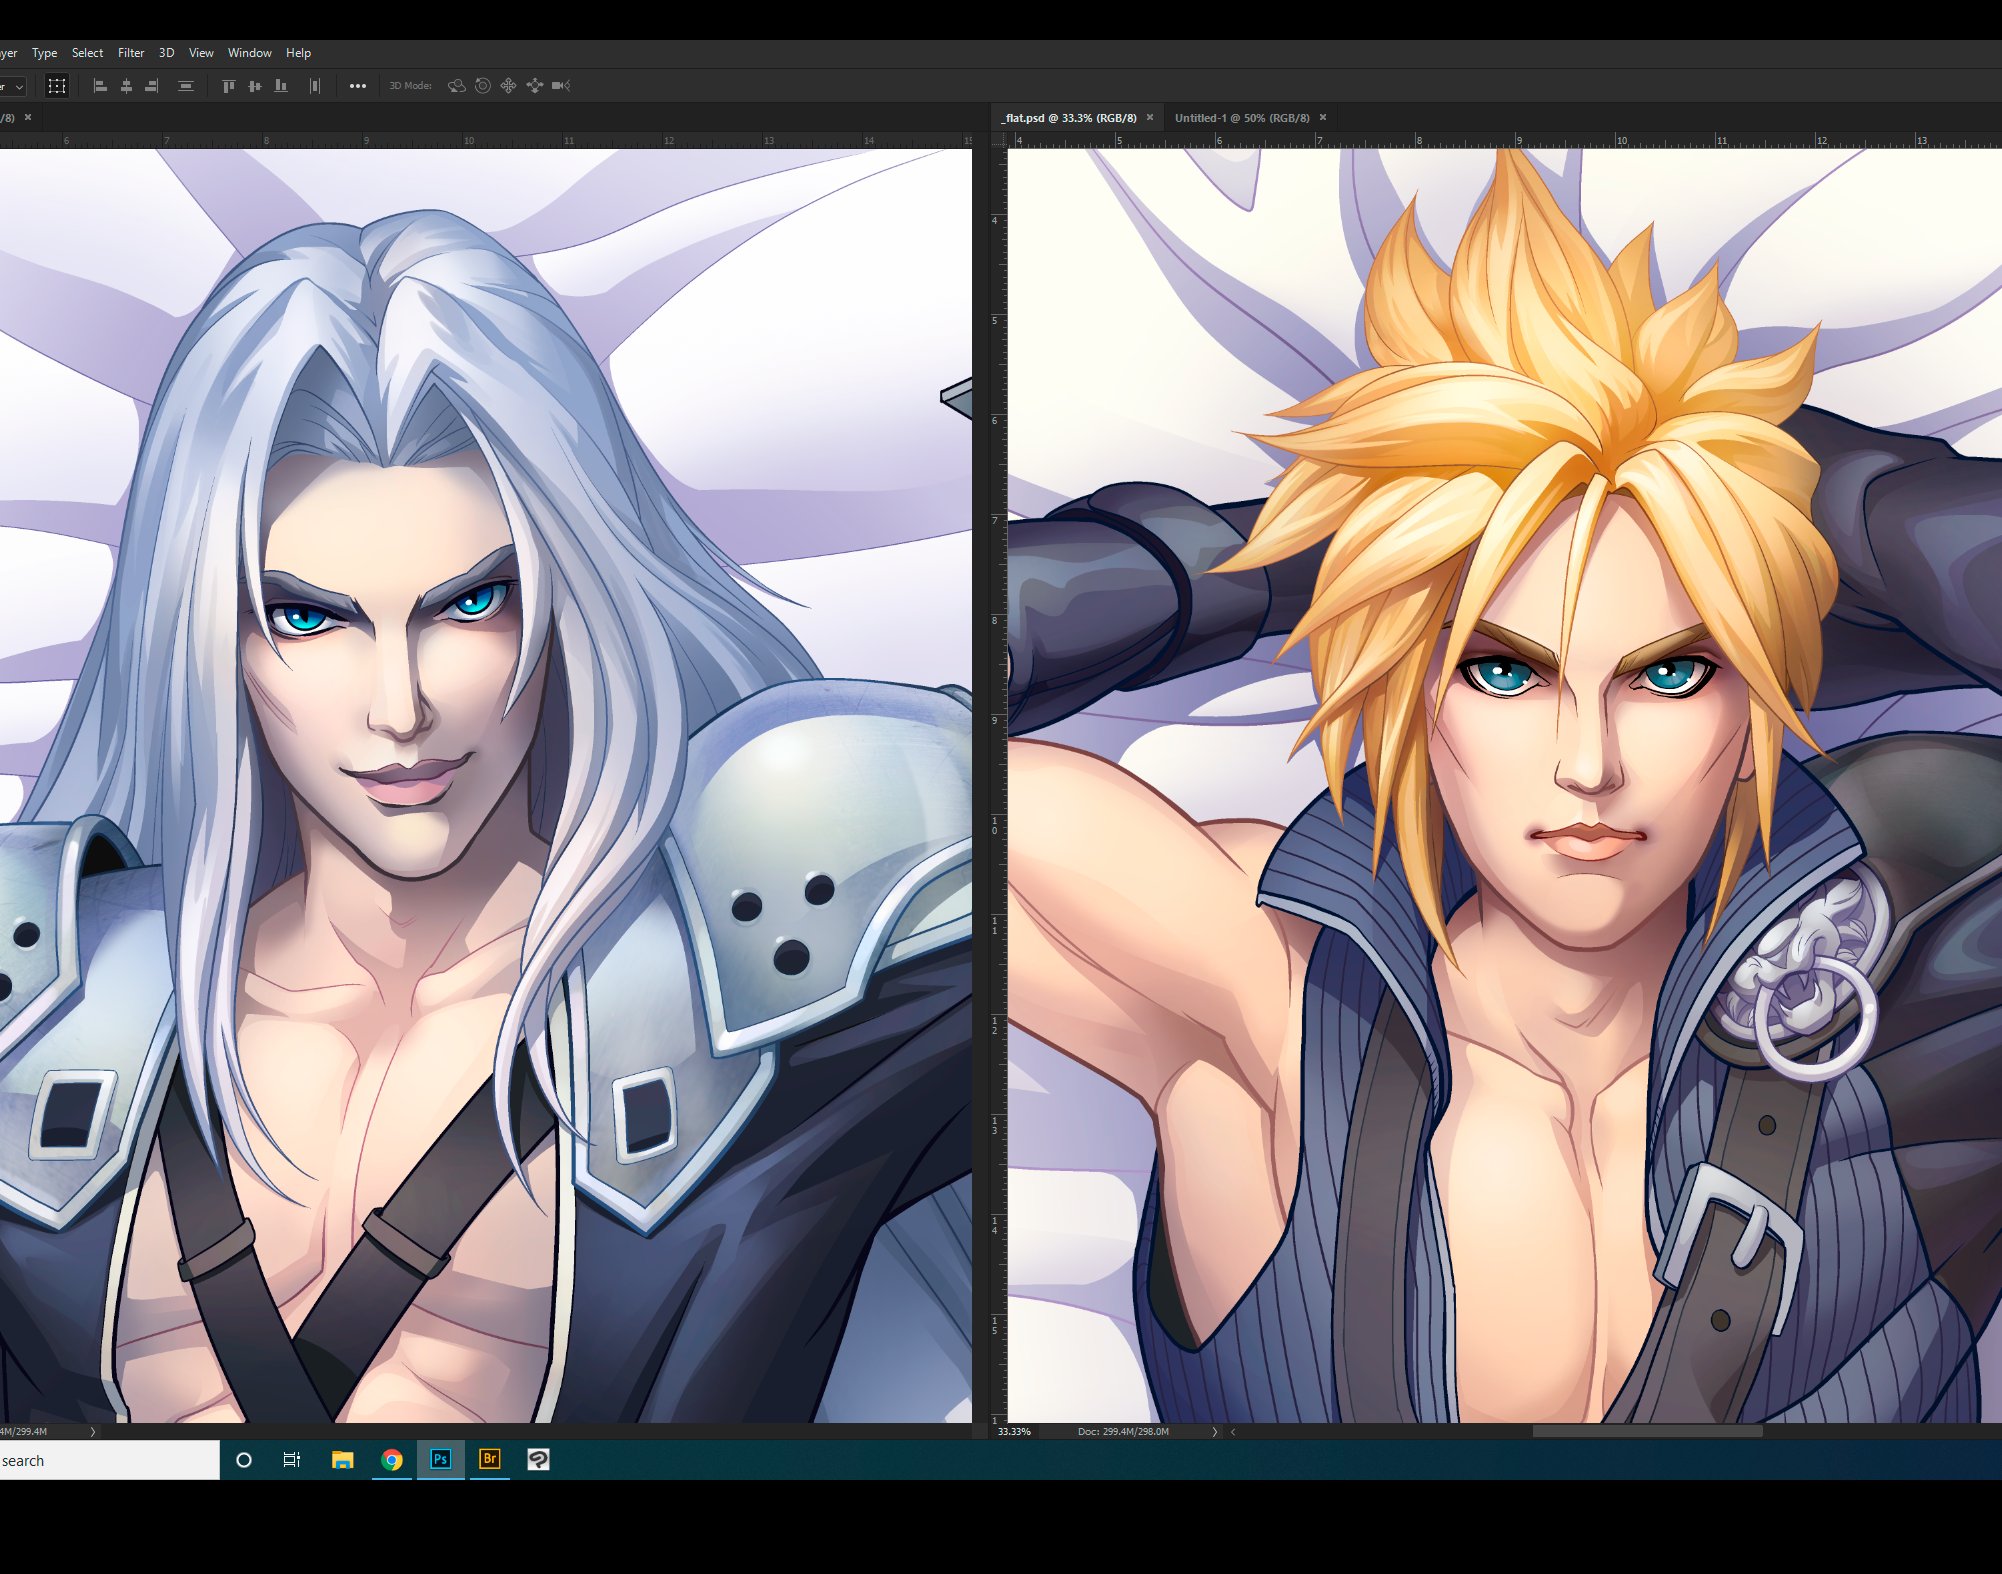Click the 3D Mode label
This screenshot has width=2002, height=1574.
click(x=410, y=86)
